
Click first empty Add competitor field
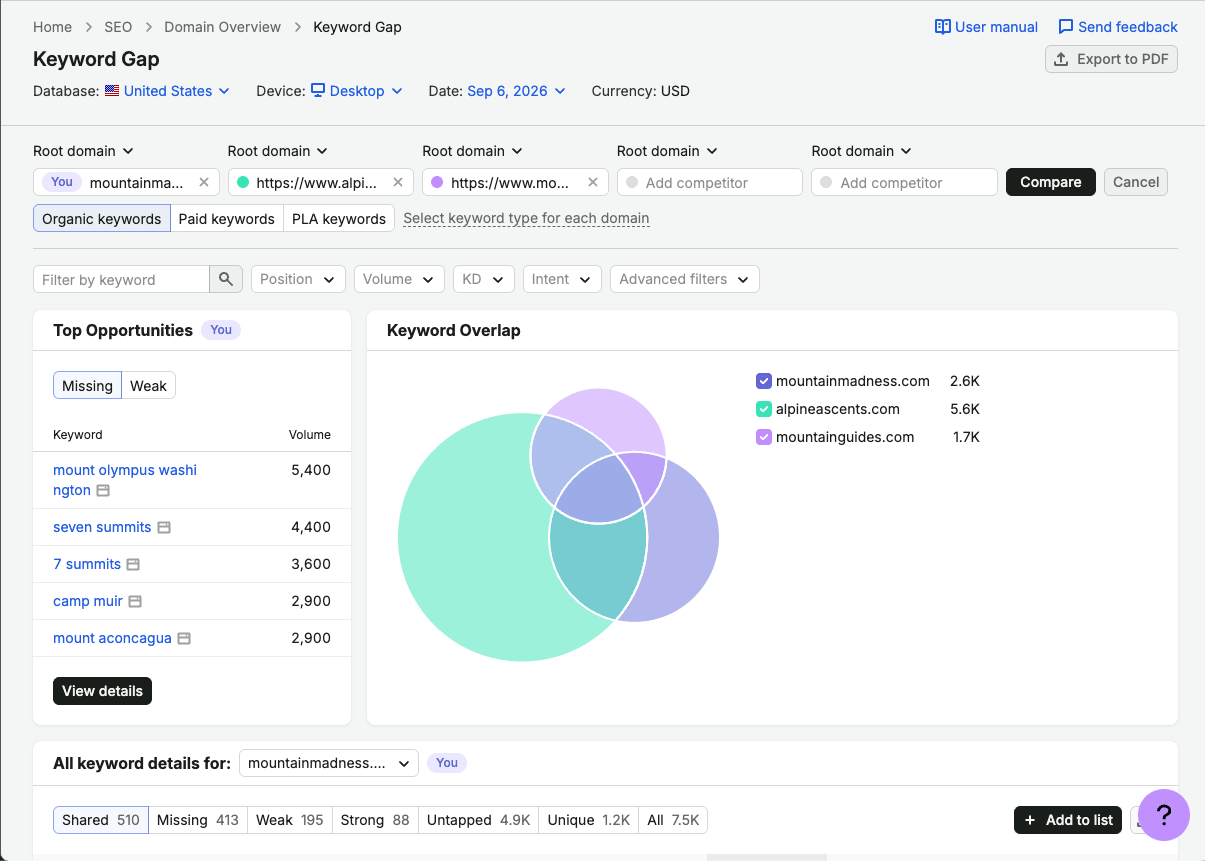click(x=710, y=182)
